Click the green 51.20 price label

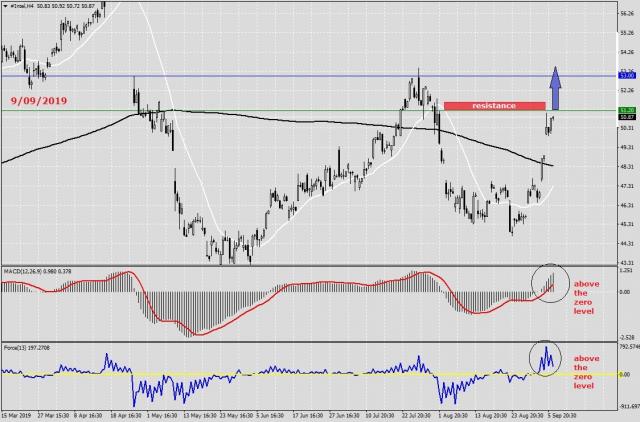tap(628, 110)
